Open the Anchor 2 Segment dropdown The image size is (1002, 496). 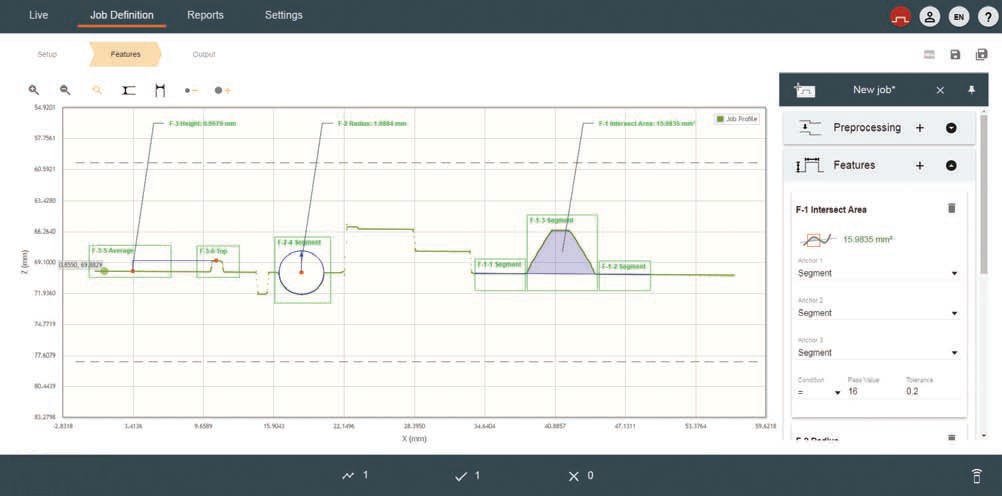879,313
